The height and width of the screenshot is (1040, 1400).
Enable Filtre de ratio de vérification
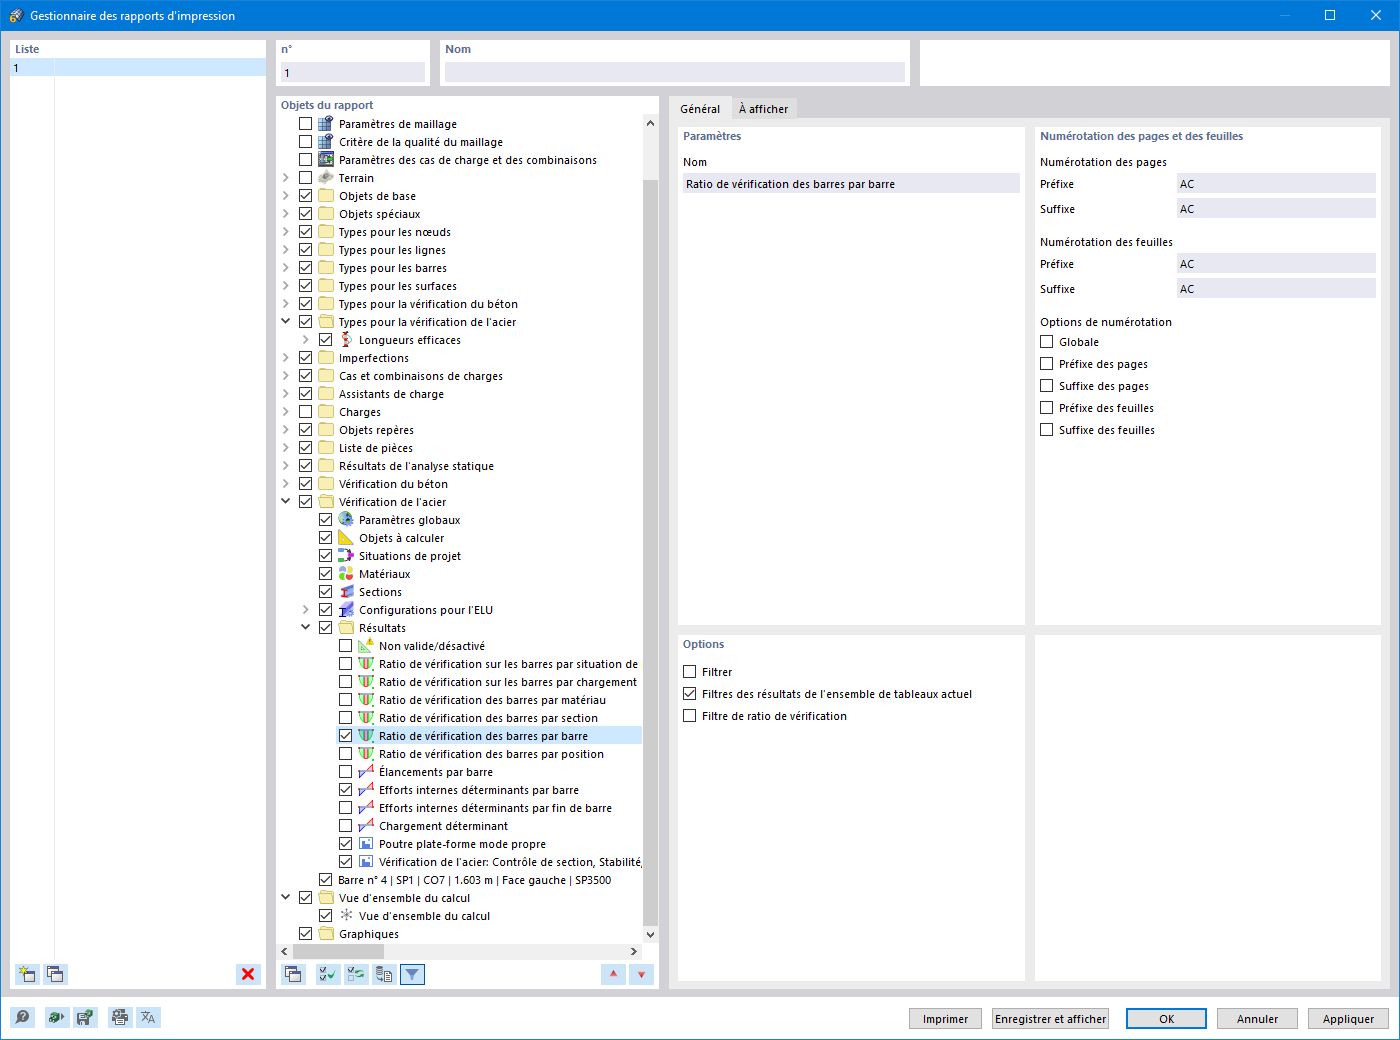[690, 716]
